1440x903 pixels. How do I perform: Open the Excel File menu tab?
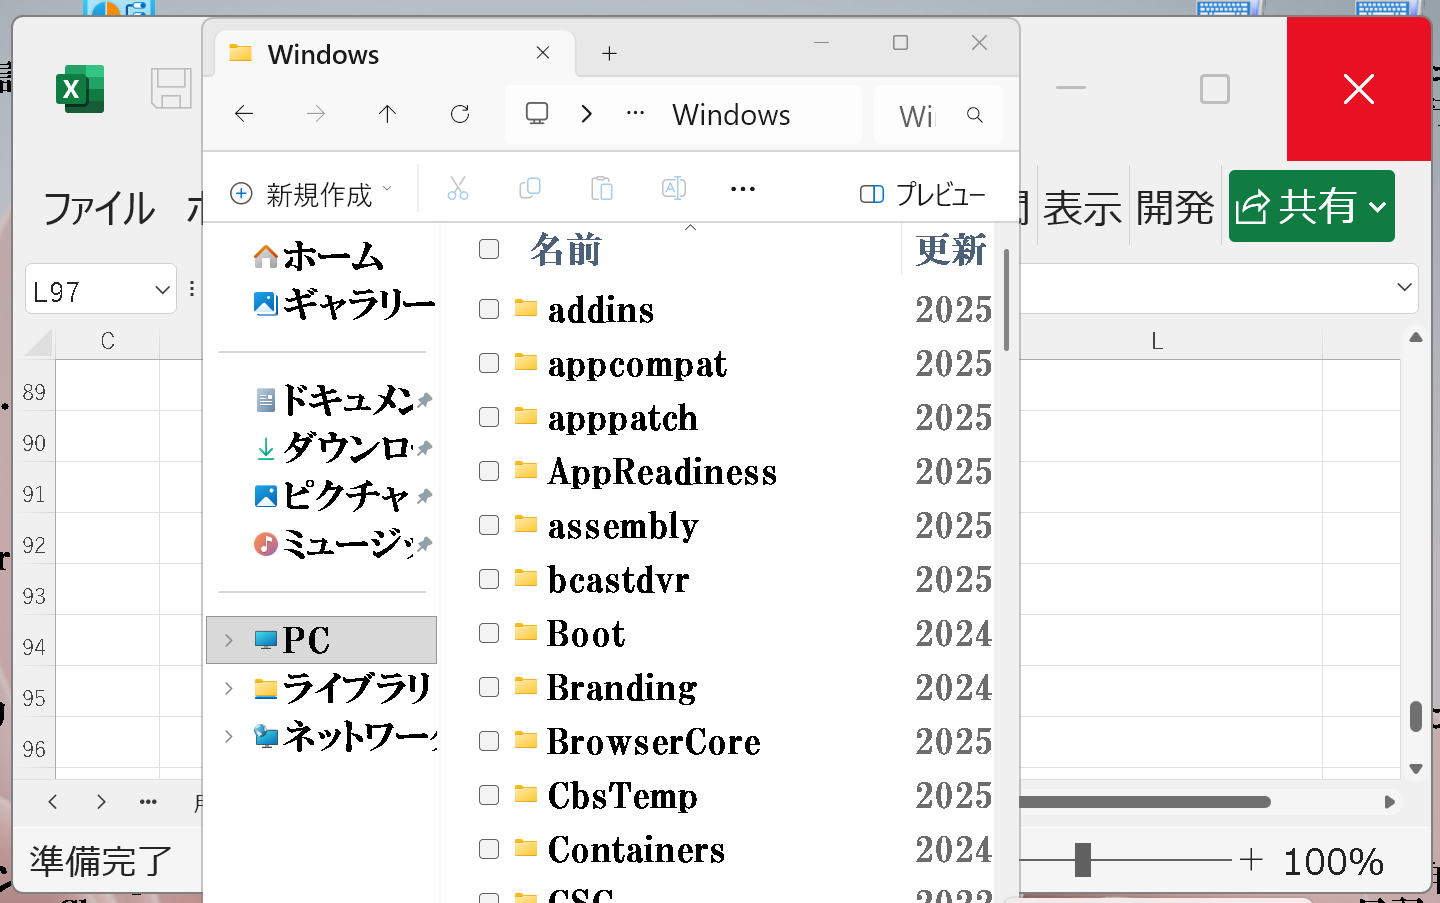(99, 208)
